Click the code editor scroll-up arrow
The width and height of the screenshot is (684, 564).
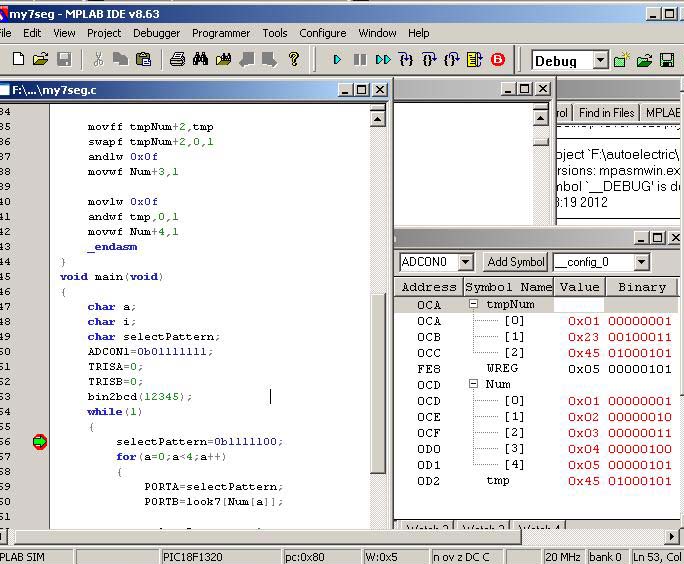[377, 119]
